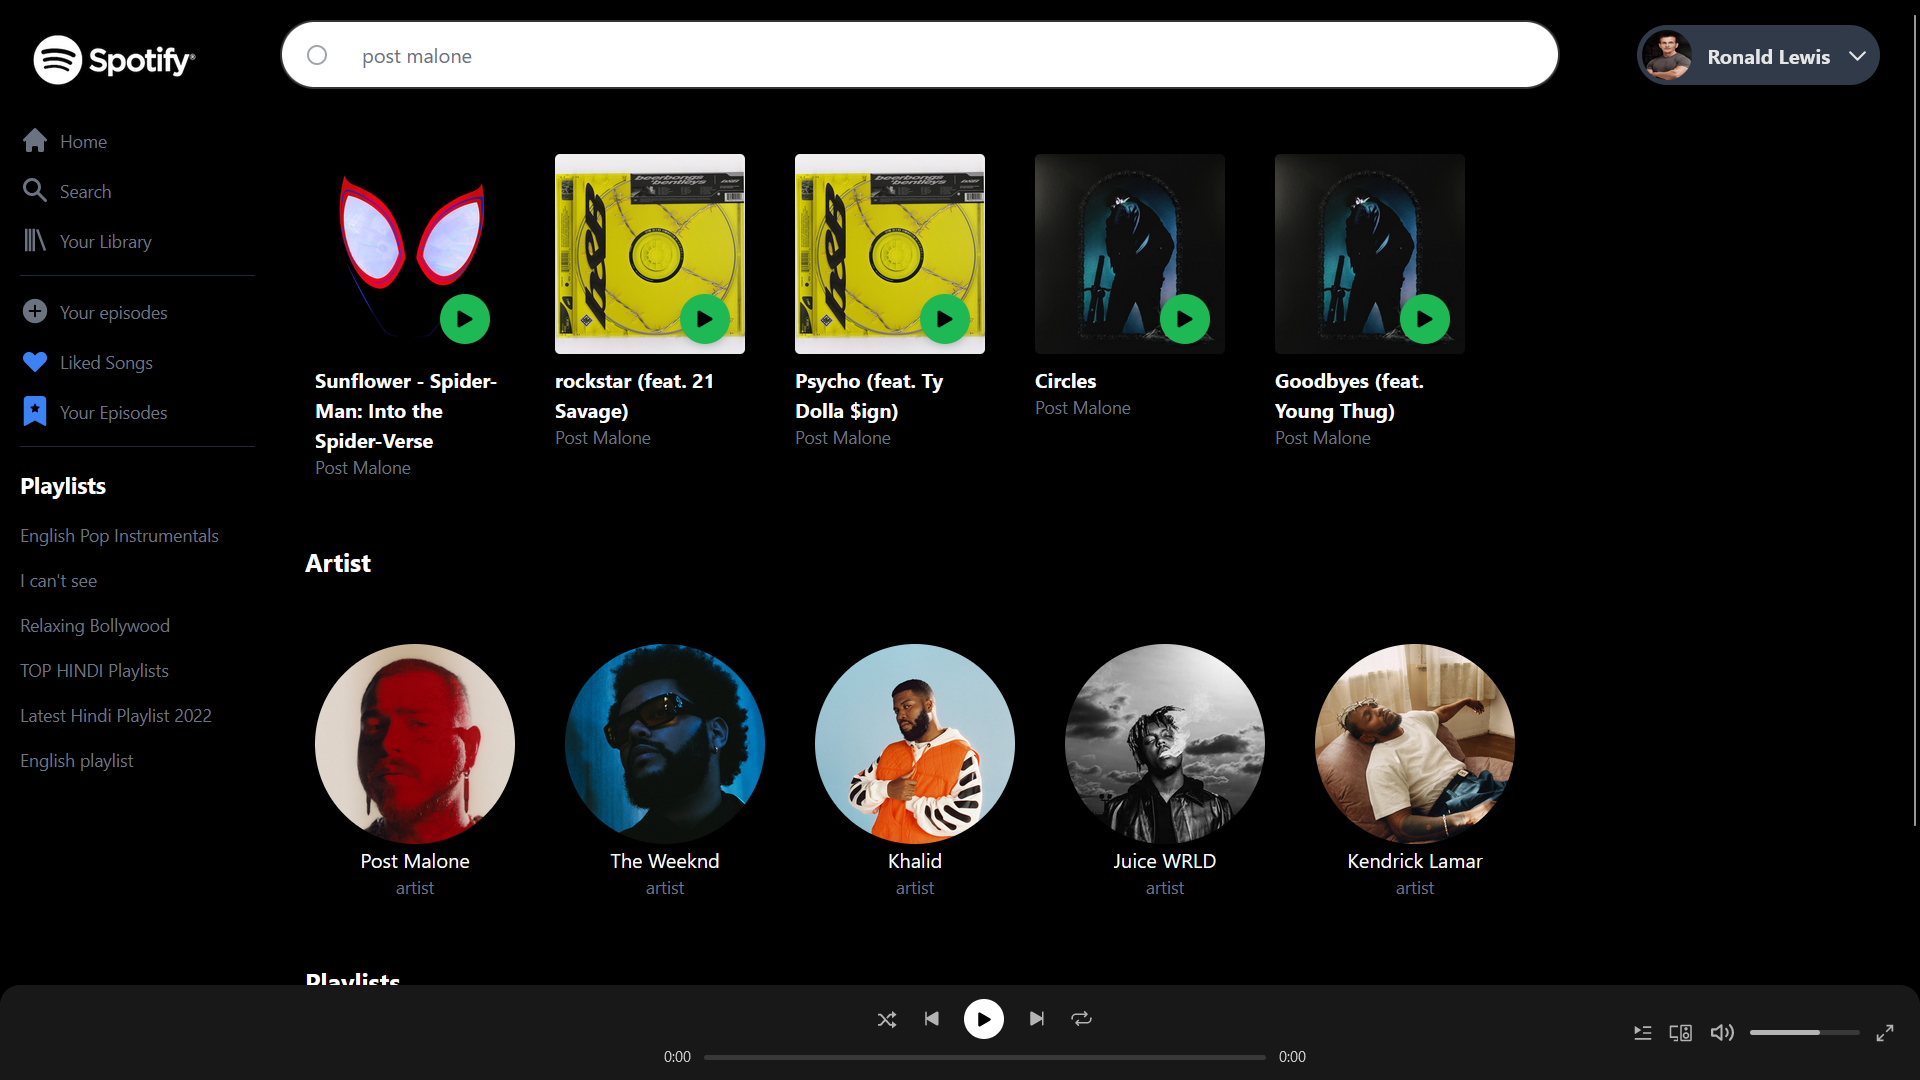1920x1080 pixels.
Task: Enable repeat mode
Action: (x=1081, y=1019)
